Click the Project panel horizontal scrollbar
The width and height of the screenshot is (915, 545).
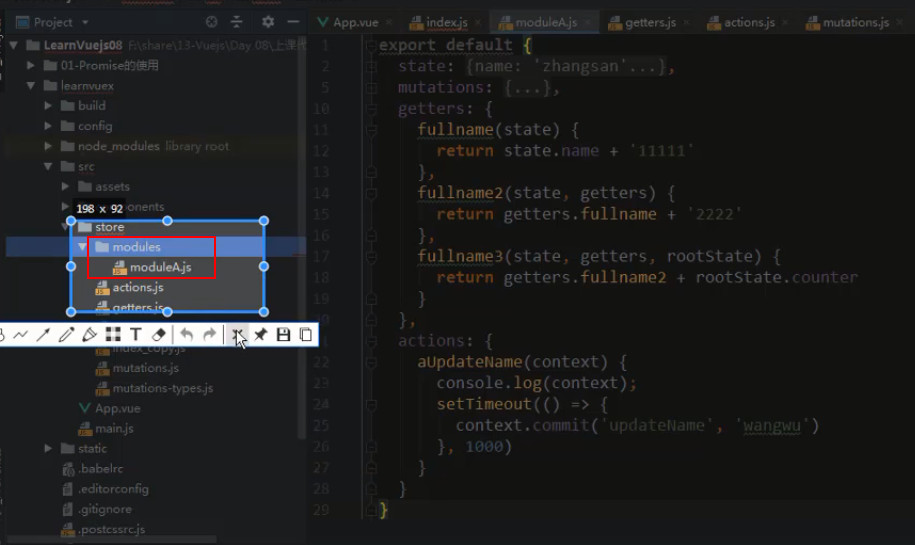(111, 540)
